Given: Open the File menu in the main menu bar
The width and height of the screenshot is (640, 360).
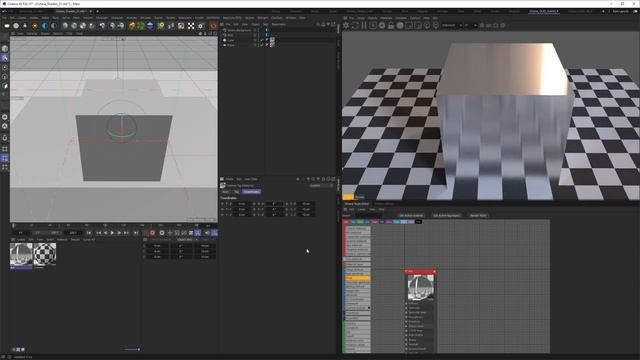Looking at the screenshot, I should 4,18.
